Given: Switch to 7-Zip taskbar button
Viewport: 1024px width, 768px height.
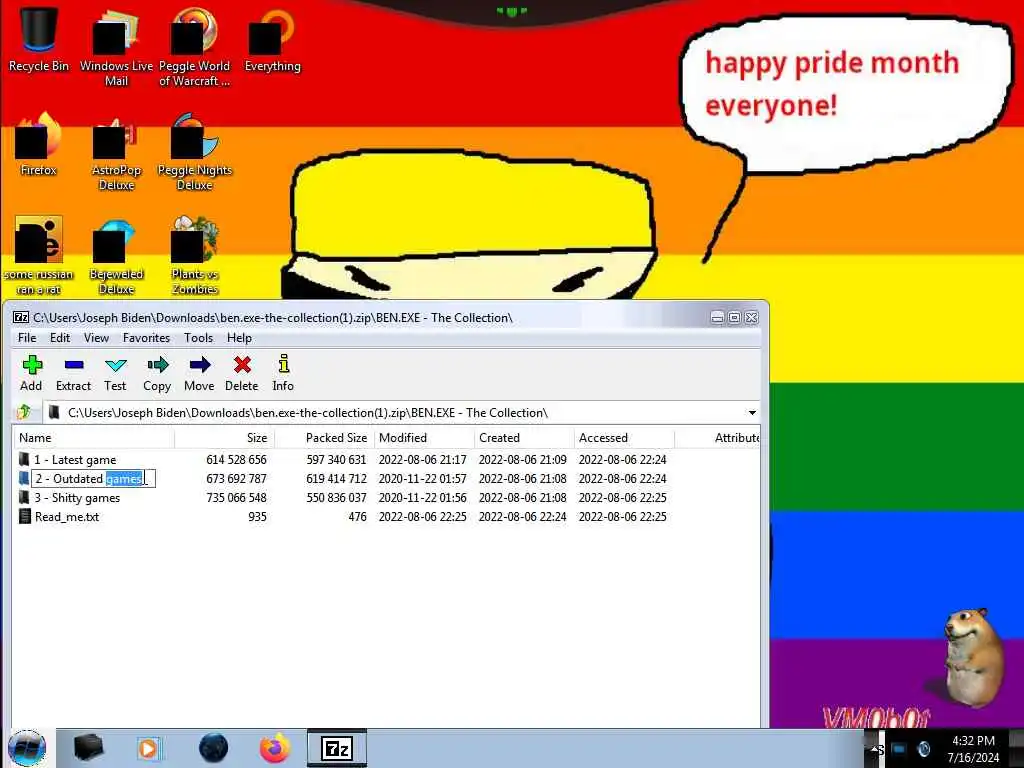Looking at the screenshot, I should (x=337, y=748).
